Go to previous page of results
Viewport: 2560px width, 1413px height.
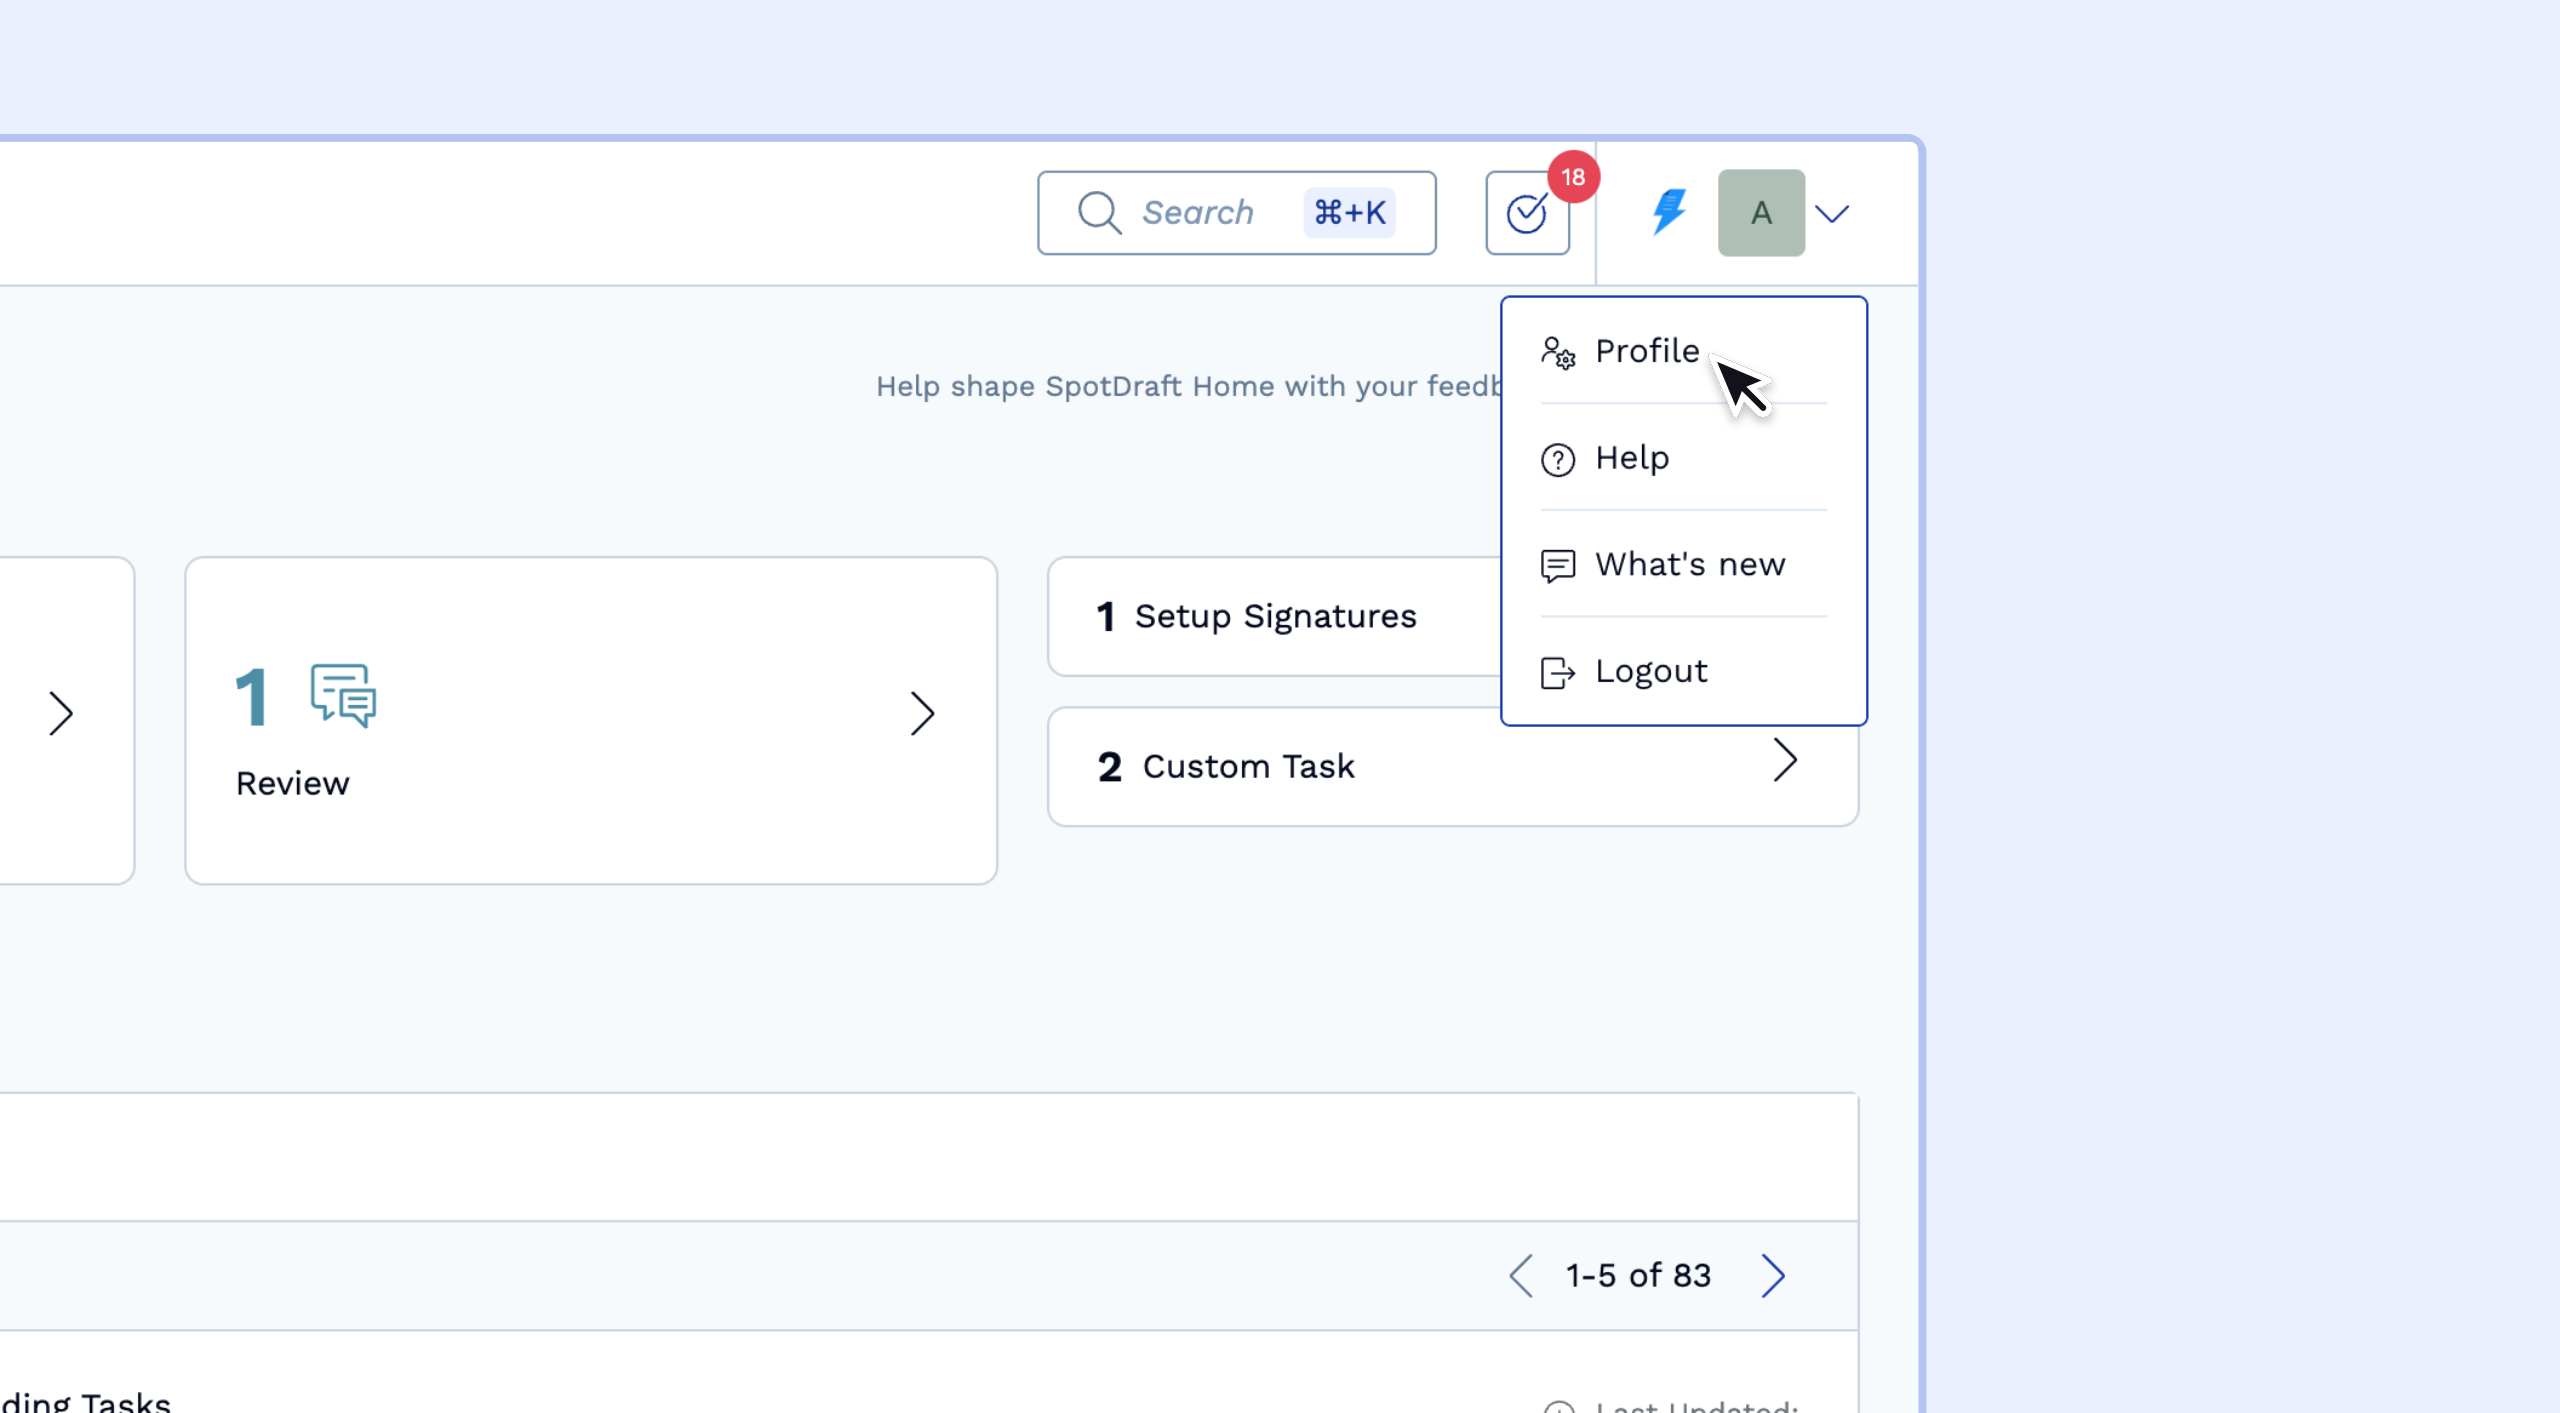(x=1521, y=1276)
